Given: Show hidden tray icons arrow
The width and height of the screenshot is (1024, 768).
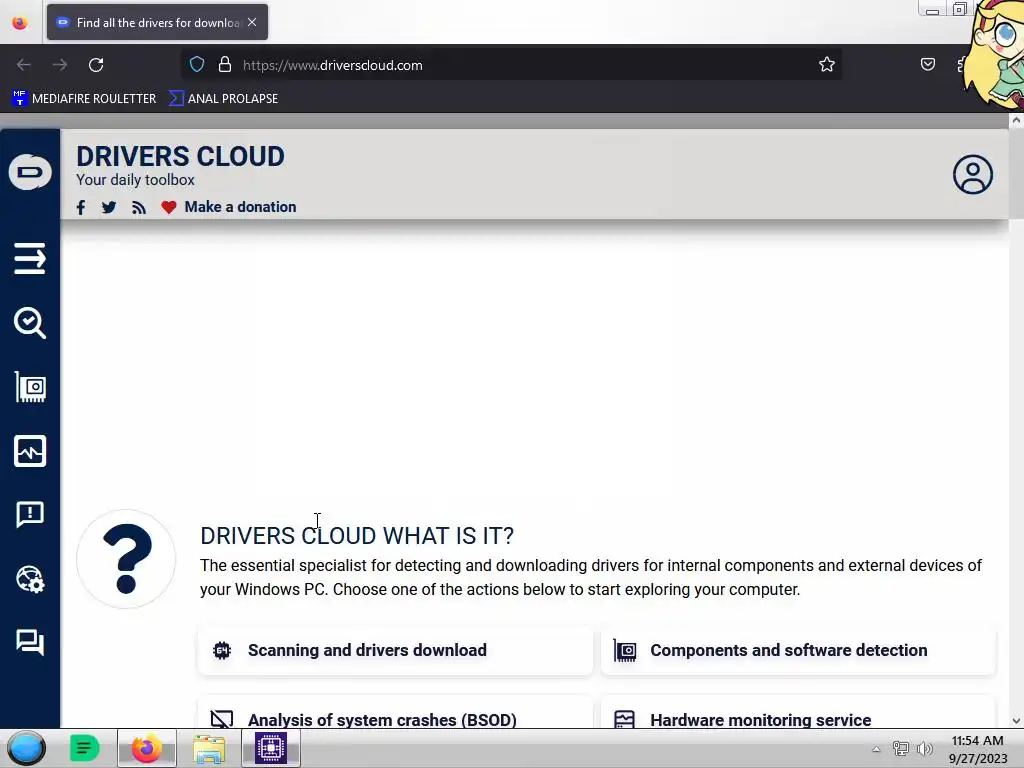Looking at the screenshot, I should (876, 749).
